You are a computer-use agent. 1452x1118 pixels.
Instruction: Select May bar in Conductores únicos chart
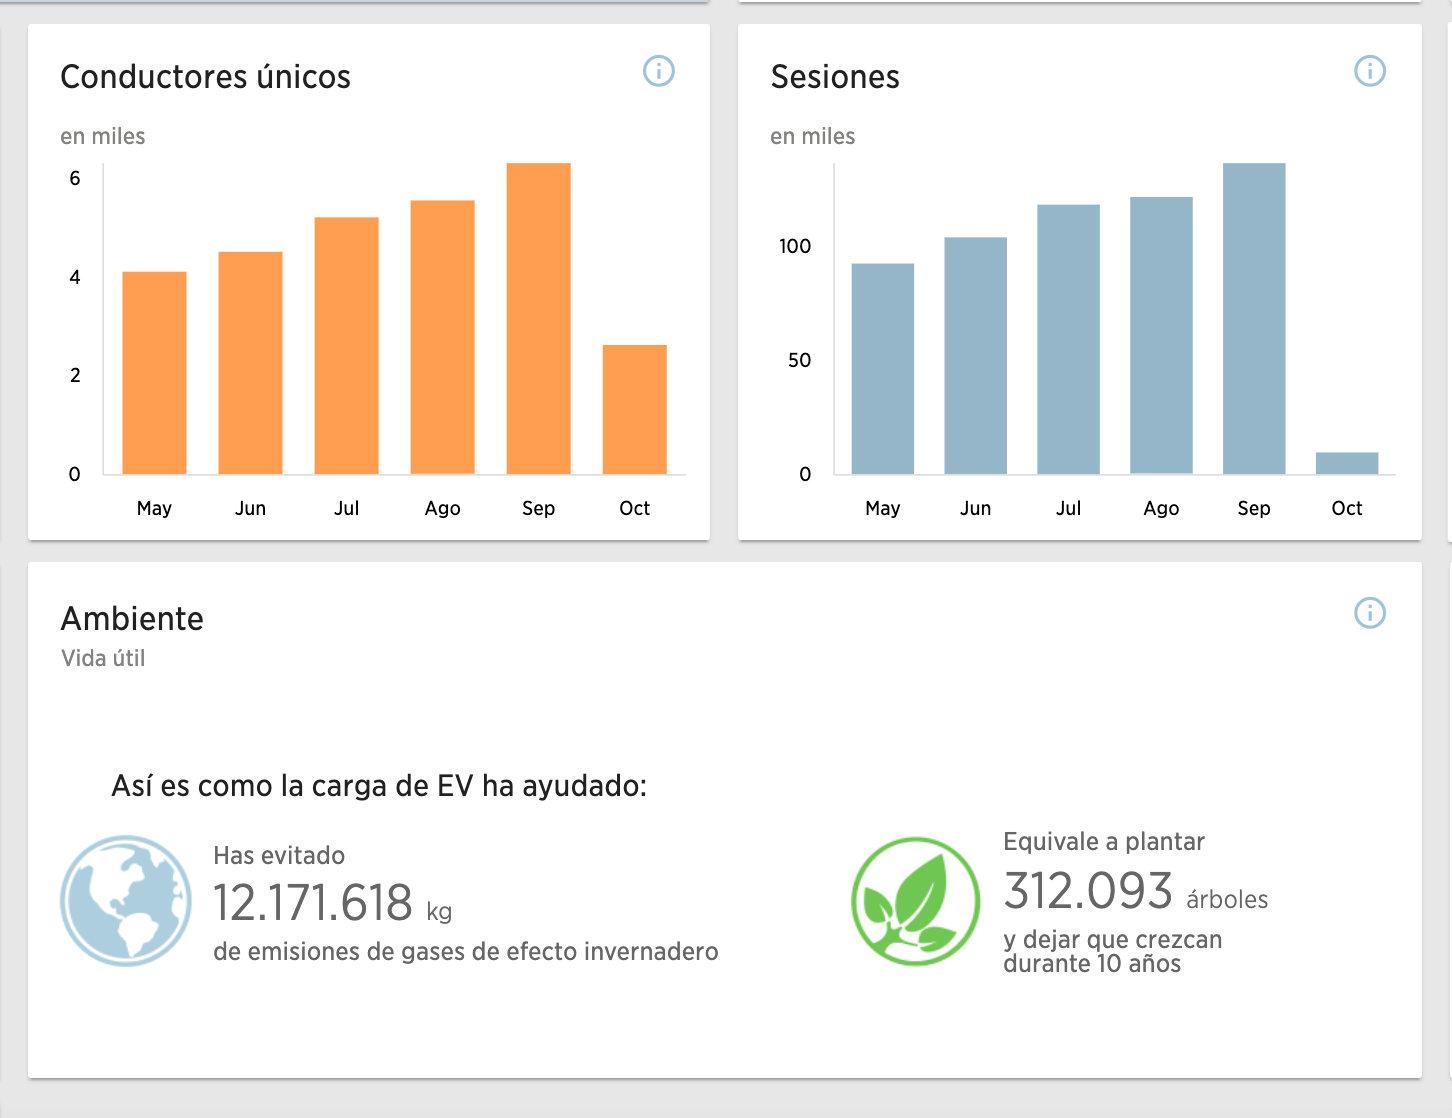(x=154, y=372)
